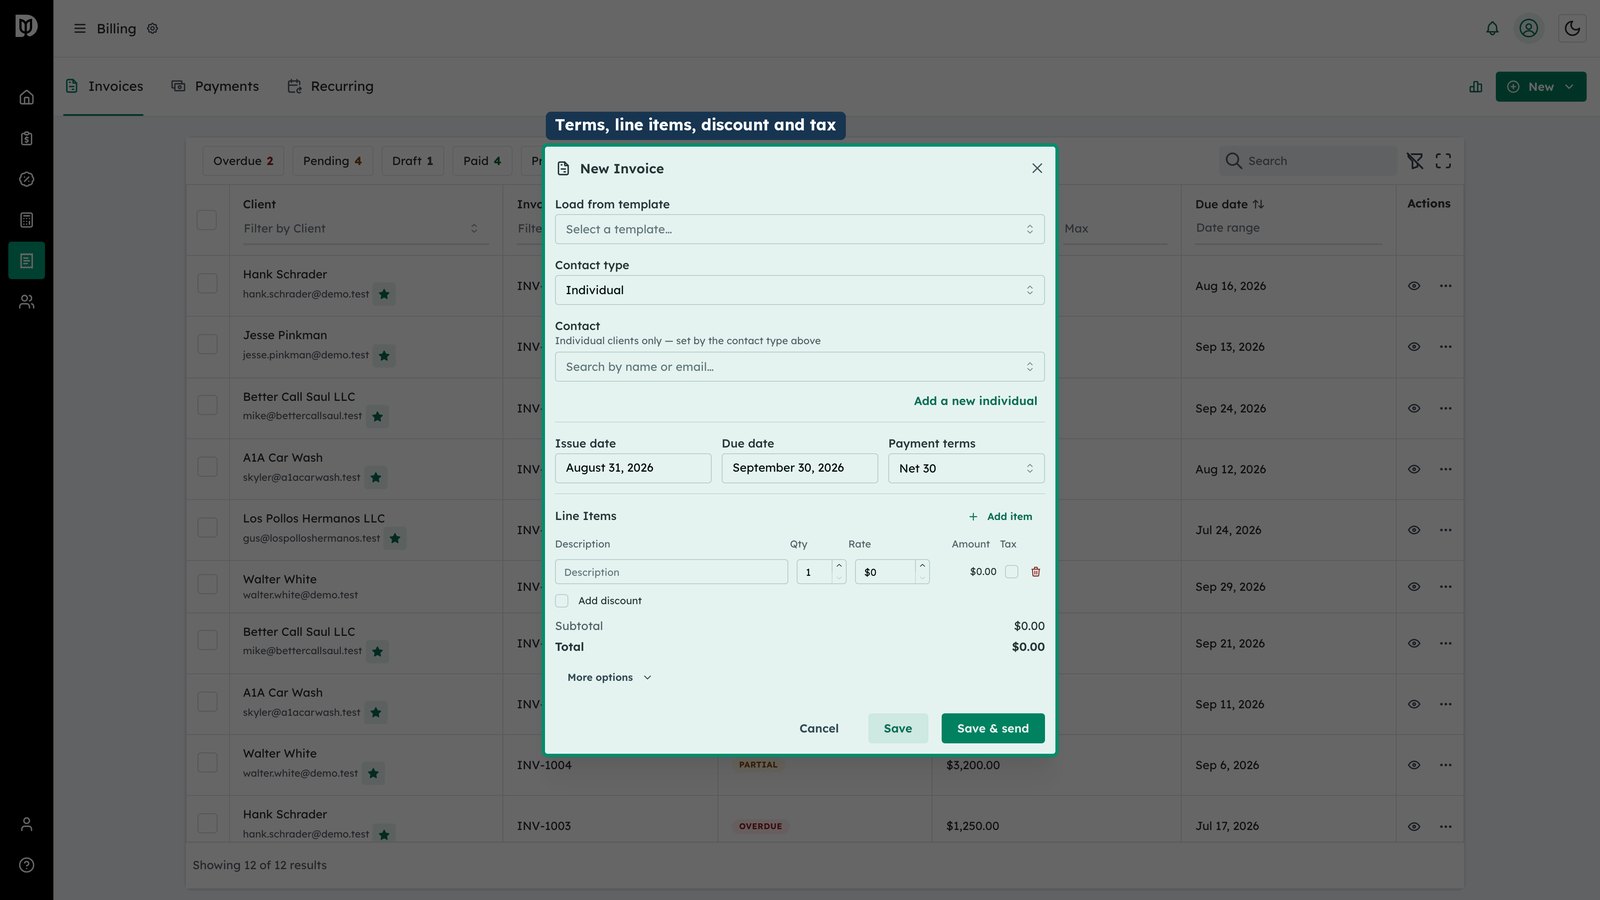The image size is (1600, 900).
Task: Open Filter by Client dropdown
Action: click(361, 229)
